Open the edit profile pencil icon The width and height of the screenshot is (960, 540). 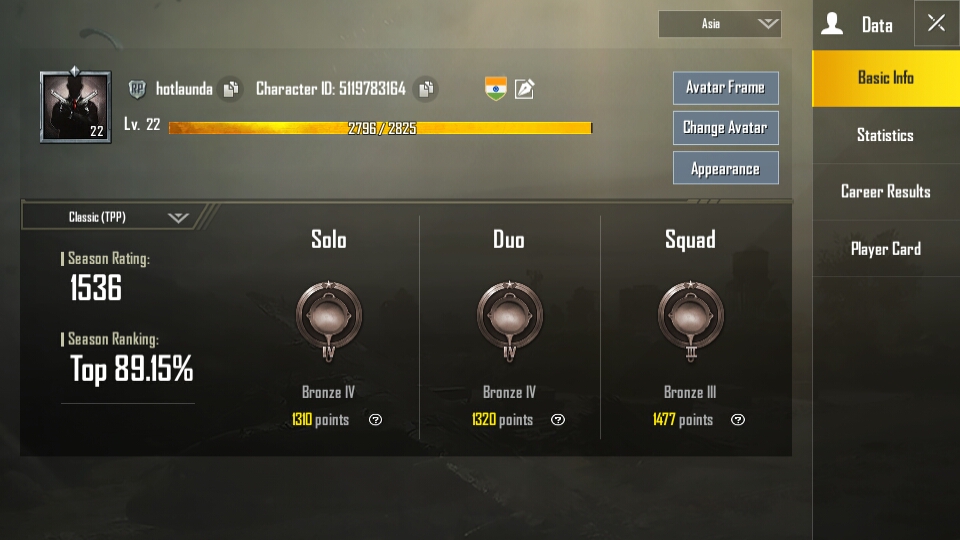click(524, 89)
